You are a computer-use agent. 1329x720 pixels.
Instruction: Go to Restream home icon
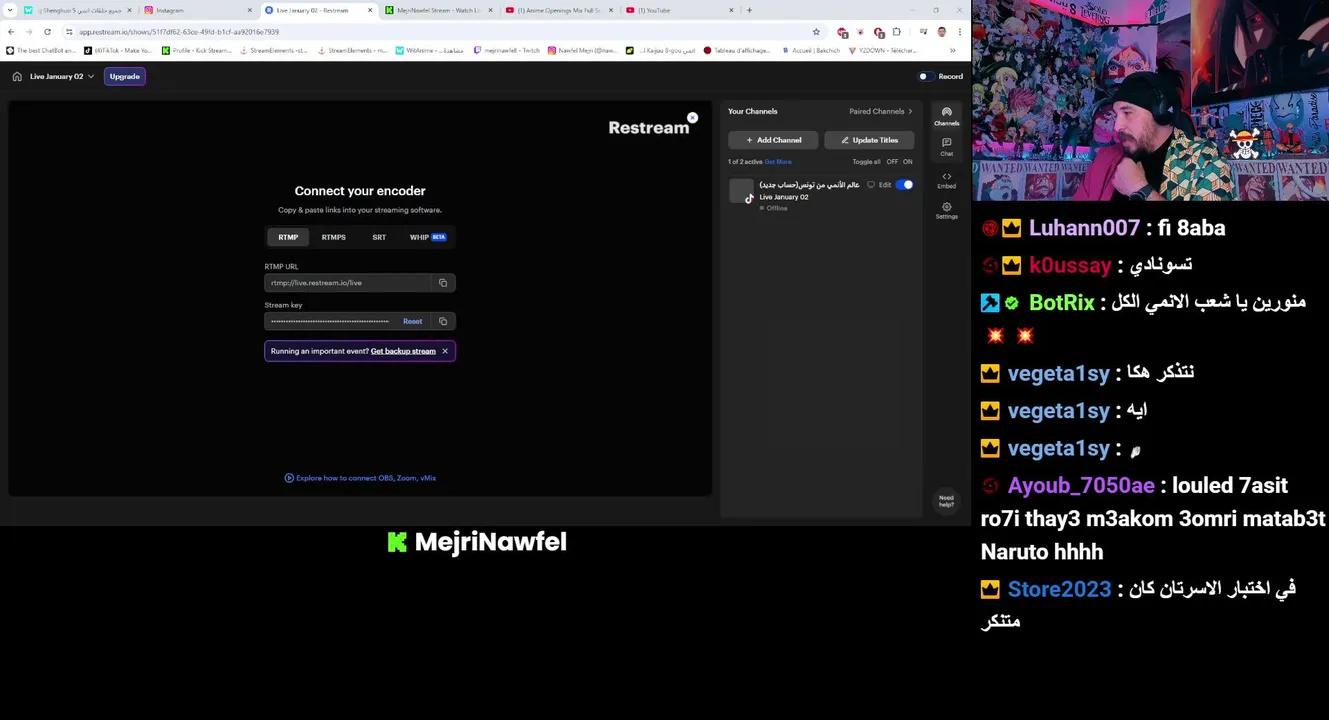17,76
